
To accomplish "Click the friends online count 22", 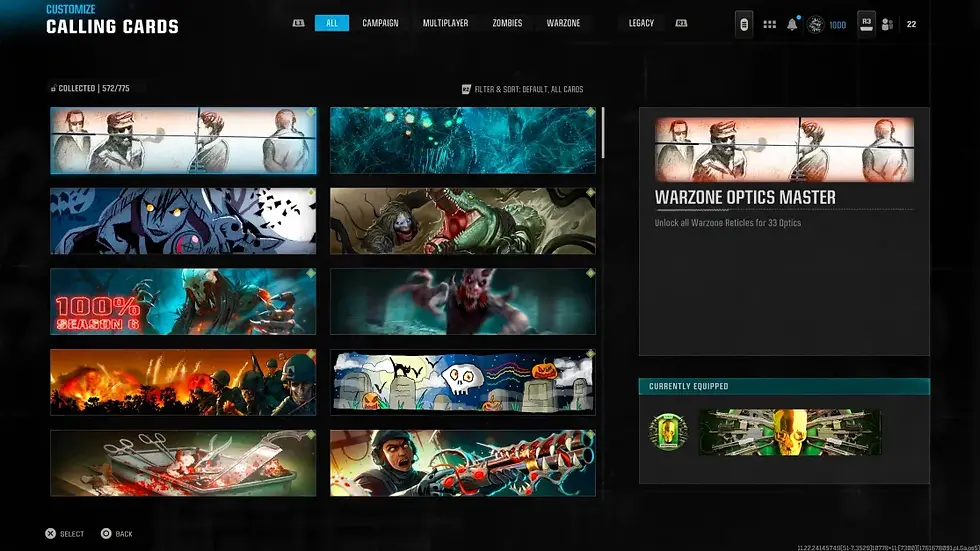I will tap(911, 24).
